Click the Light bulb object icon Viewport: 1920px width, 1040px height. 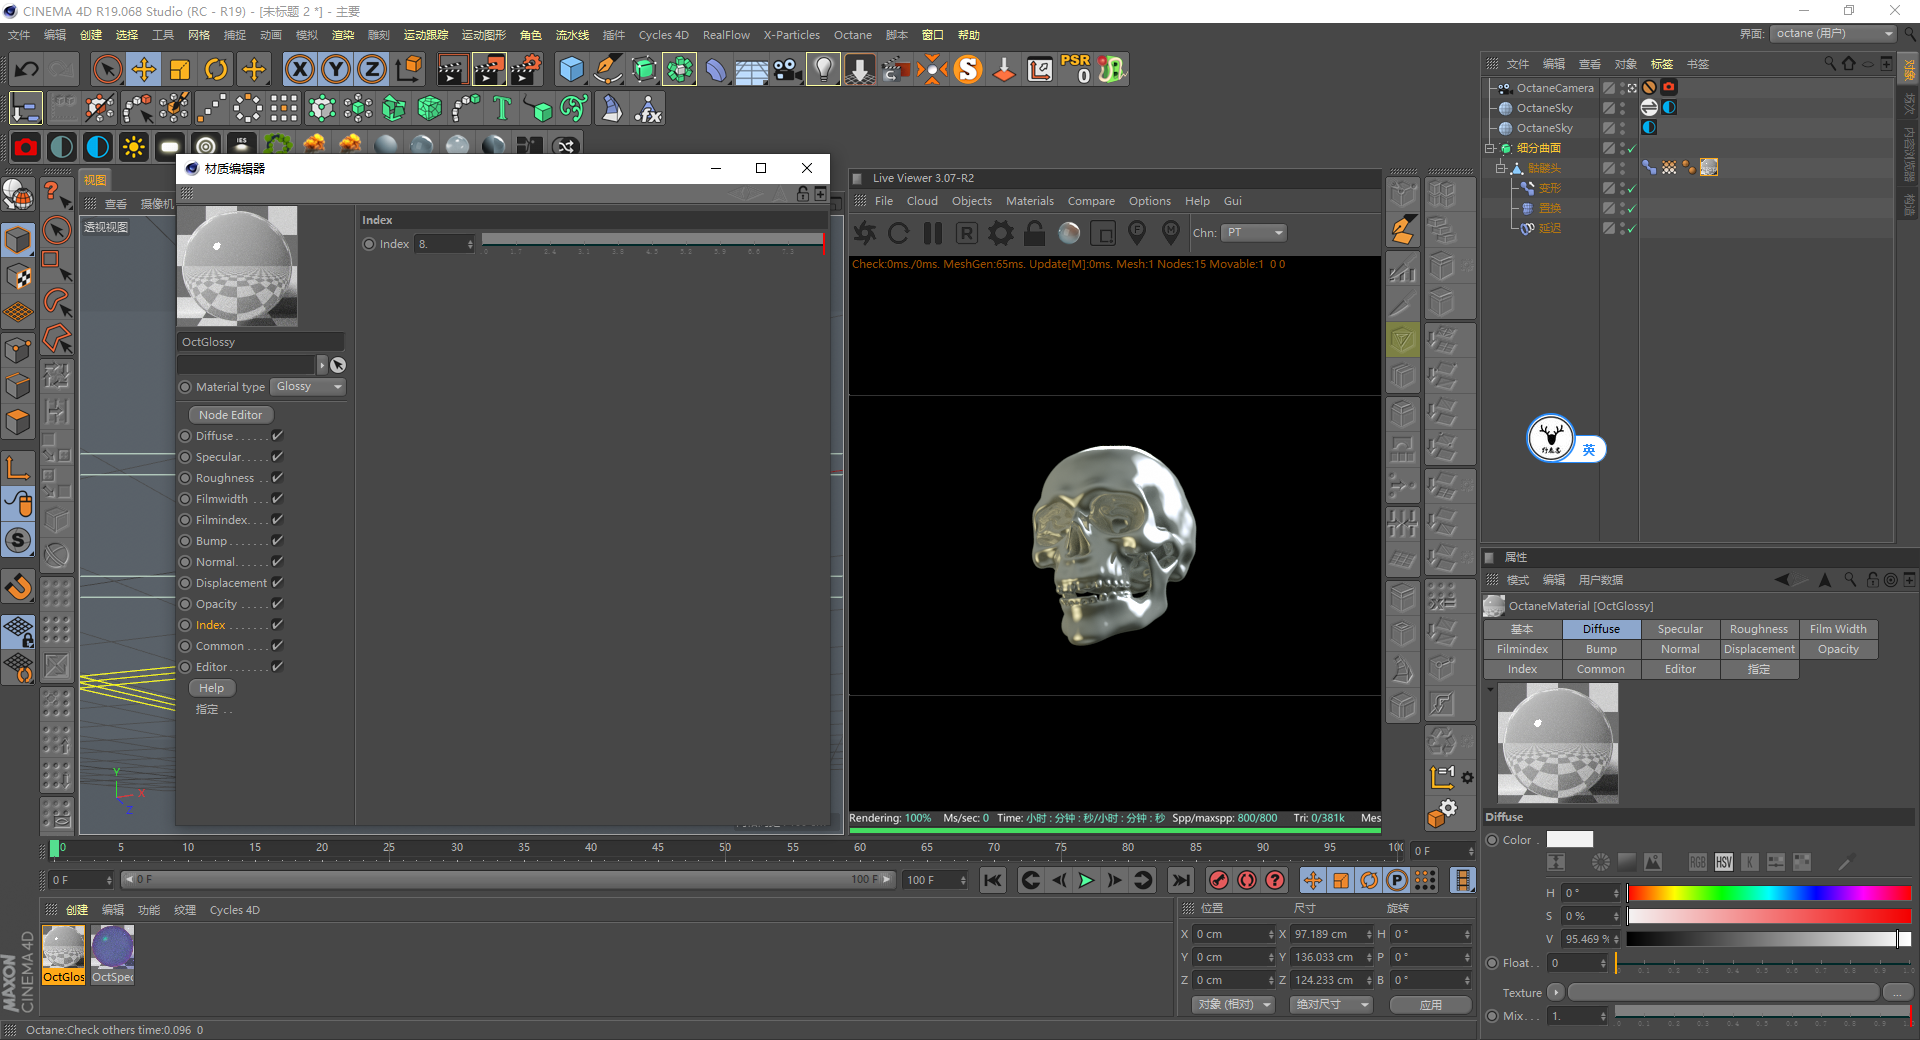(x=823, y=69)
